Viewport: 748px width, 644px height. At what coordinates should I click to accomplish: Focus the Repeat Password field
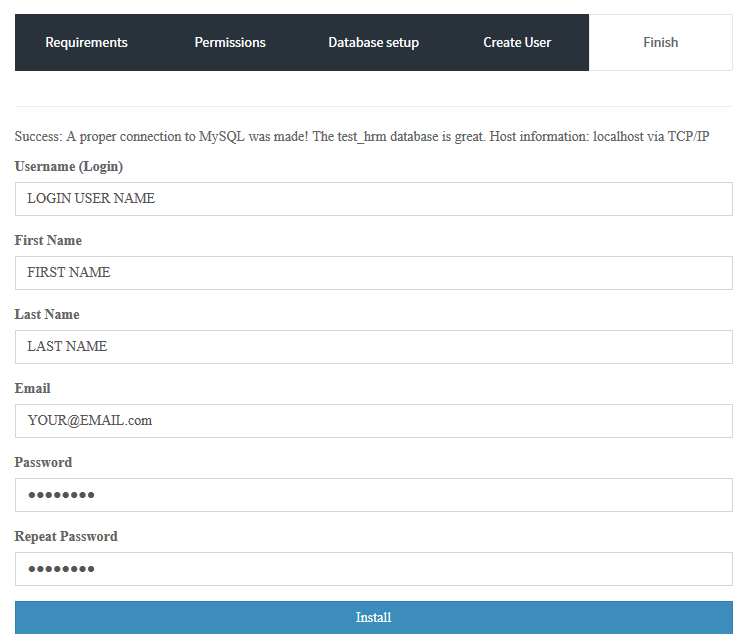tap(374, 569)
